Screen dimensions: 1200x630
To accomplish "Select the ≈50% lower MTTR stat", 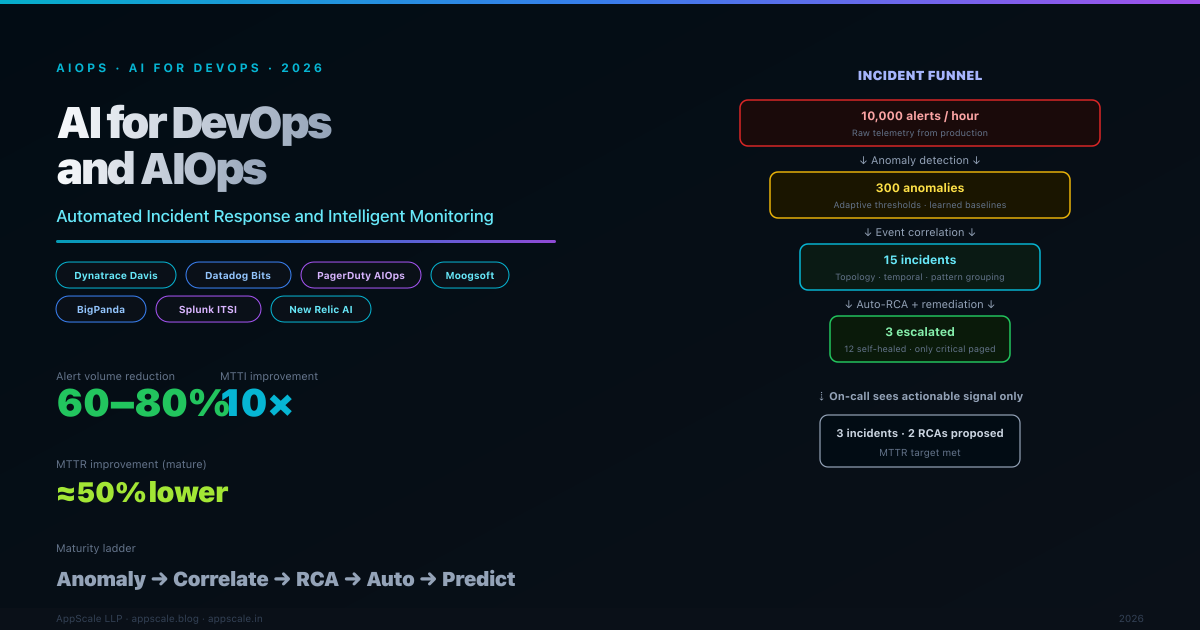I will click(142, 492).
